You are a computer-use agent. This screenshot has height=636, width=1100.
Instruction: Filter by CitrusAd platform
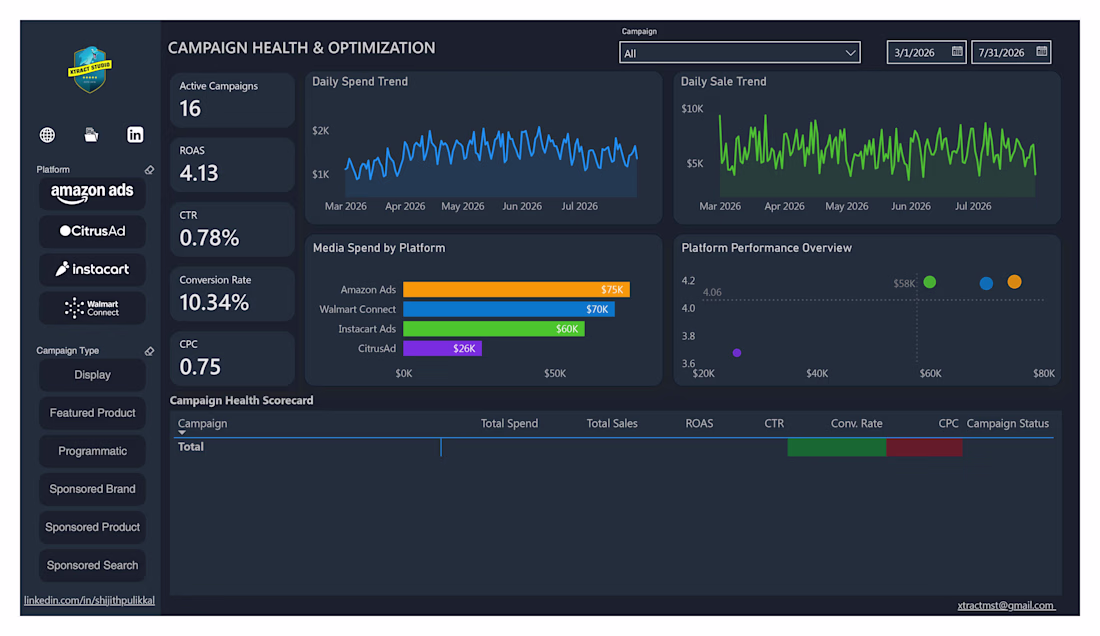pos(92,231)
